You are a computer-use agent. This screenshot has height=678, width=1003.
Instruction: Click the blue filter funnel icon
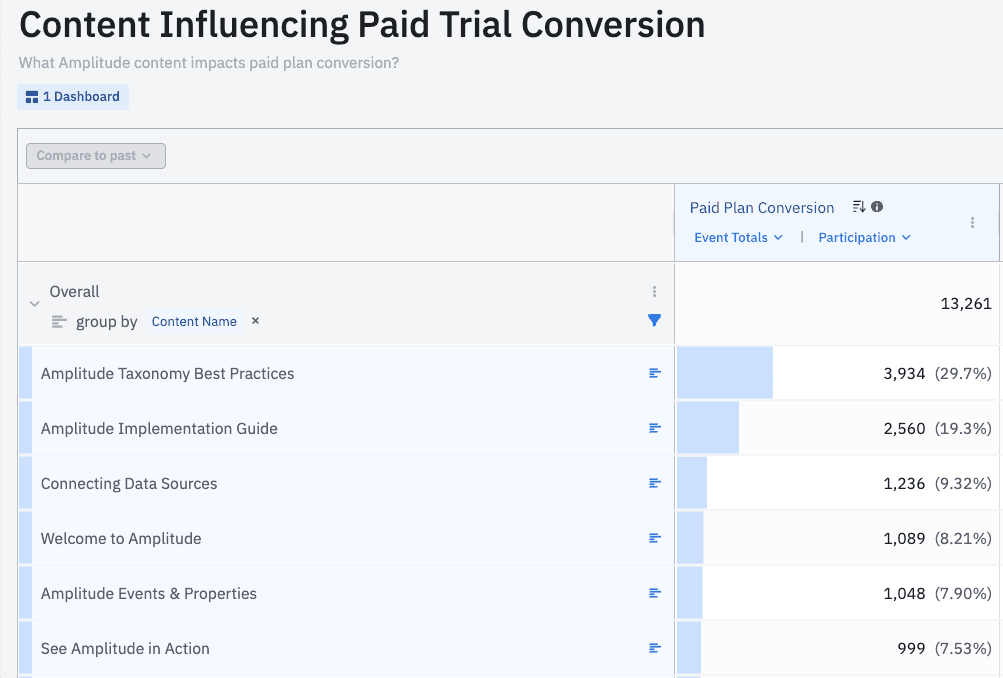[655, 321]
